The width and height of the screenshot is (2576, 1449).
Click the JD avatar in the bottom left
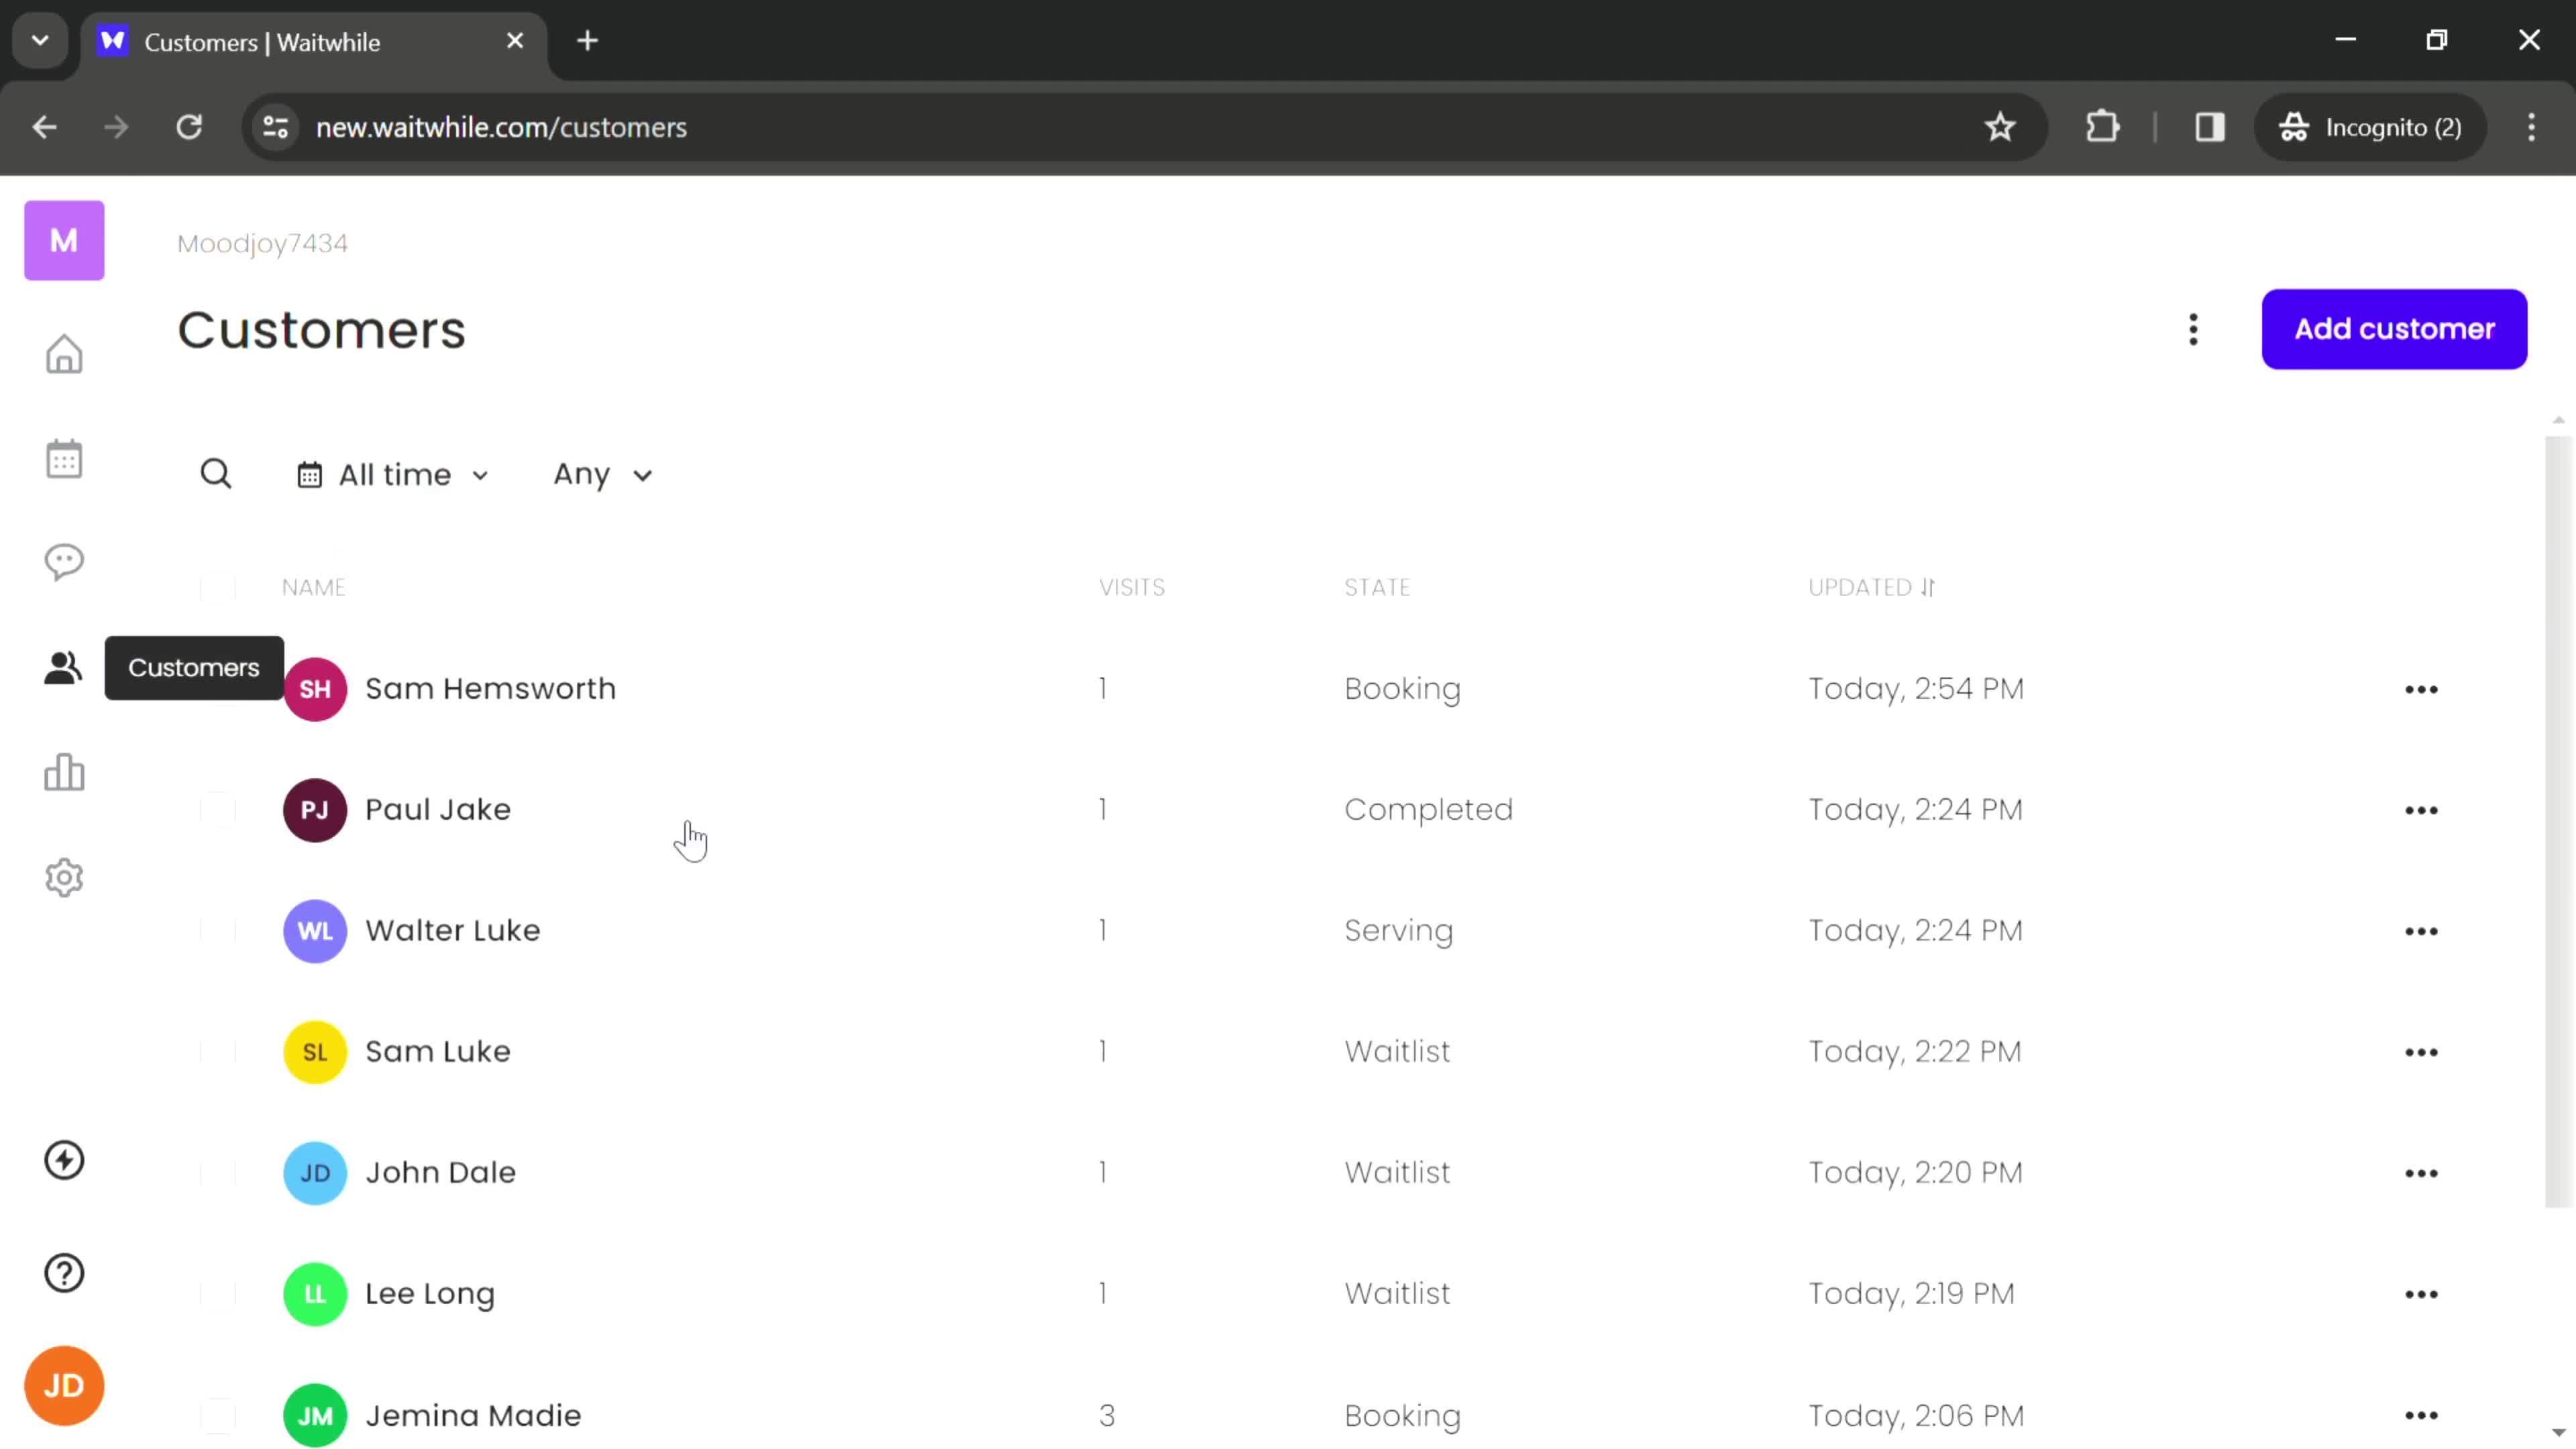click(x=64, y=1385)
